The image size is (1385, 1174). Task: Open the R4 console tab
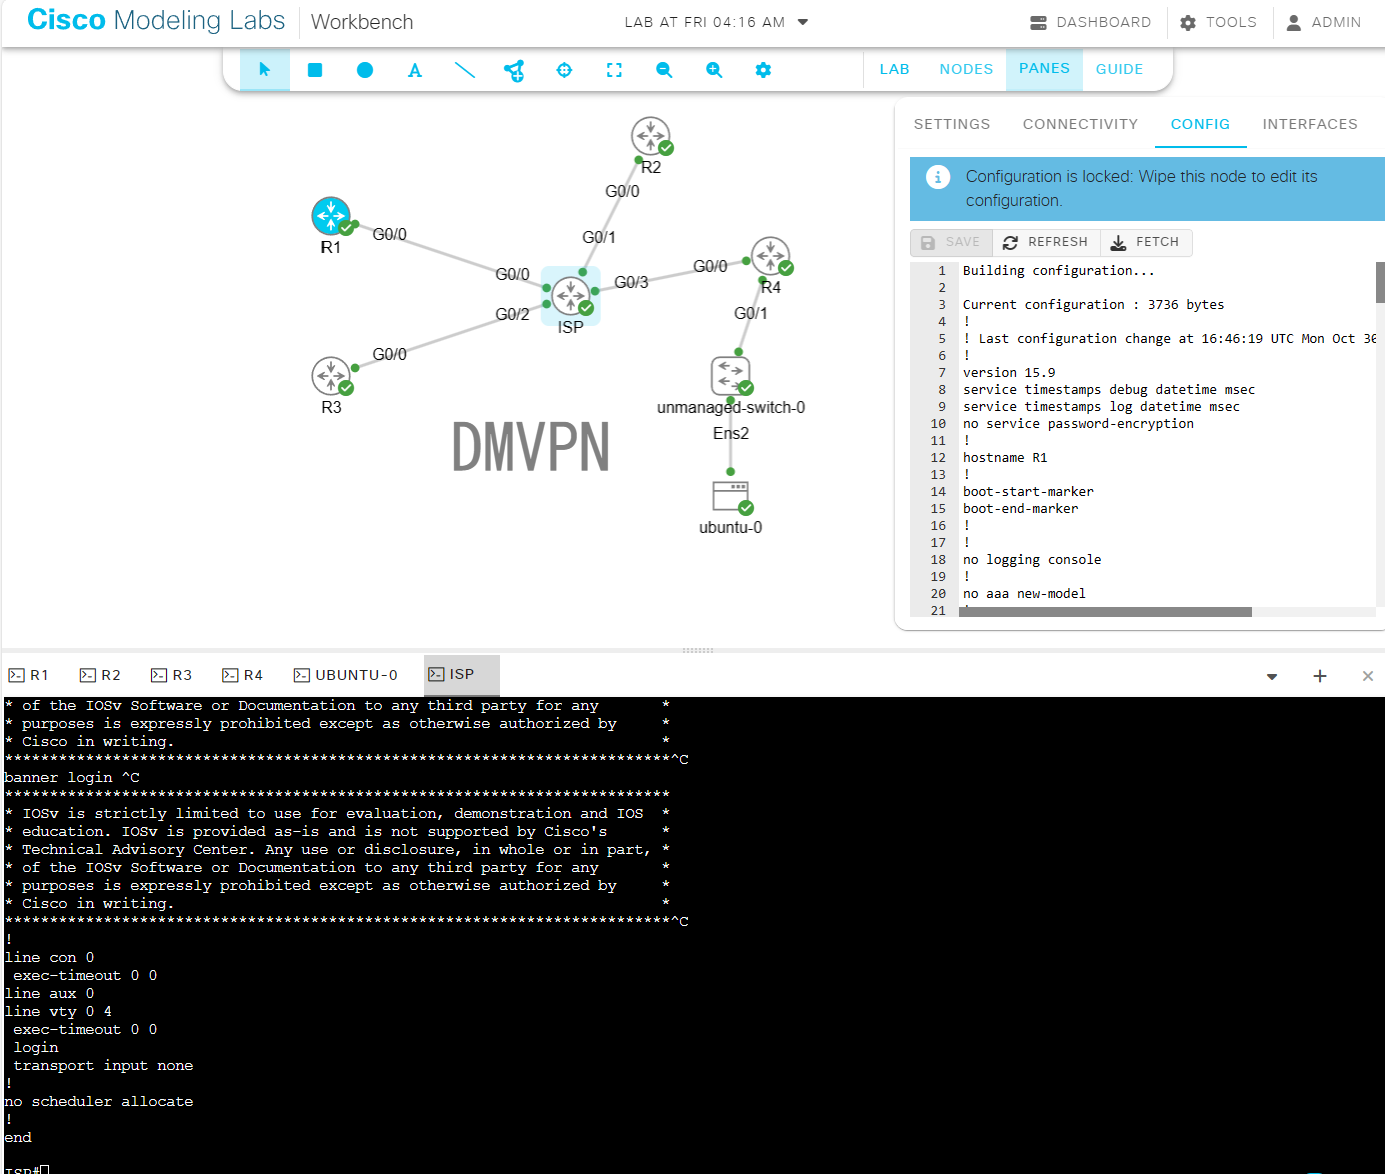[243, 675]
